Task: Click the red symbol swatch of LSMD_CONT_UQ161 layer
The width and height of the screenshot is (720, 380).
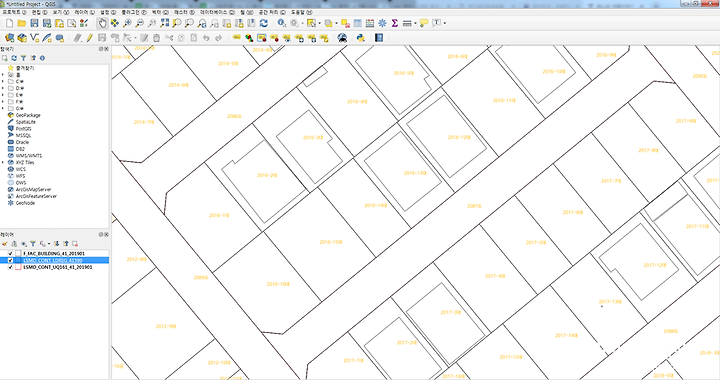Action: 18,267
